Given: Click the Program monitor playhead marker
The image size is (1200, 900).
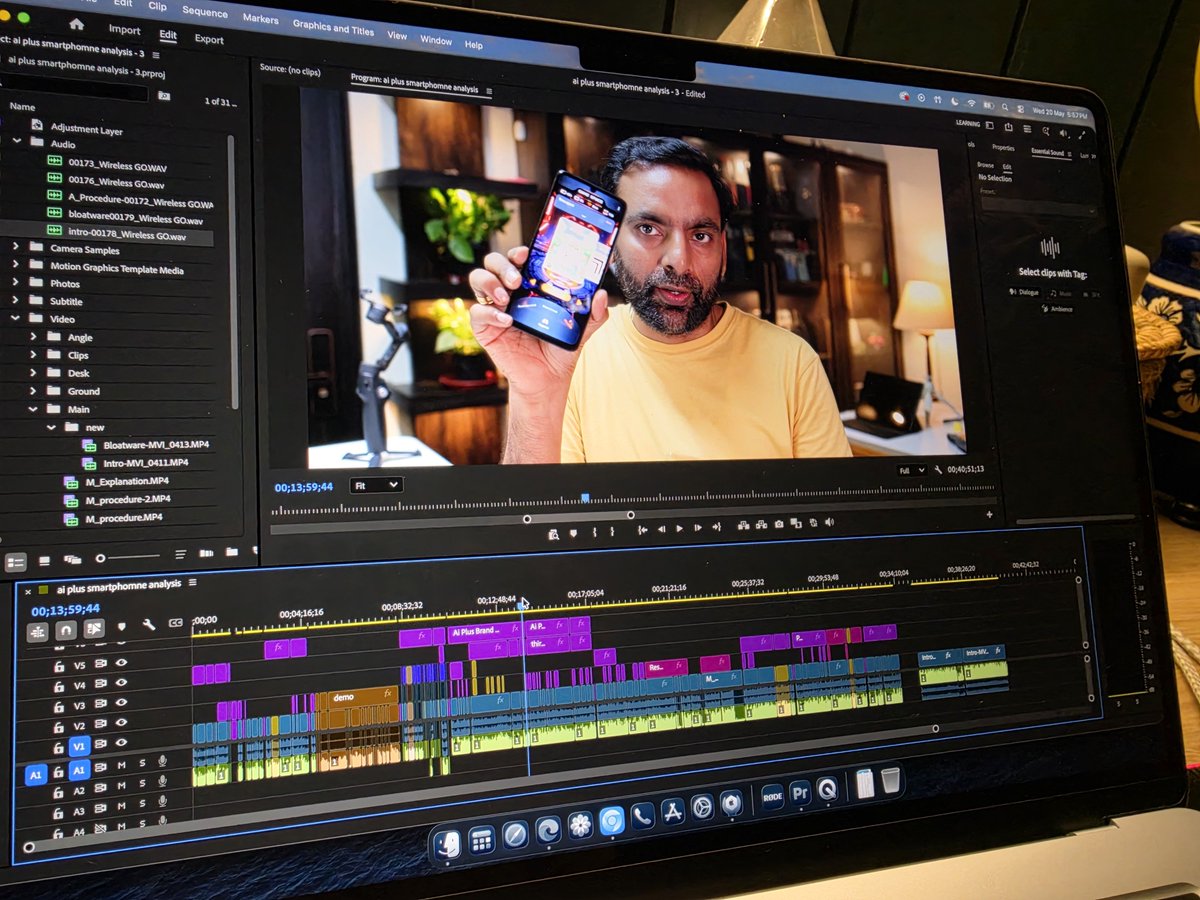Looking at the screenshot, I should click(585, 497).
